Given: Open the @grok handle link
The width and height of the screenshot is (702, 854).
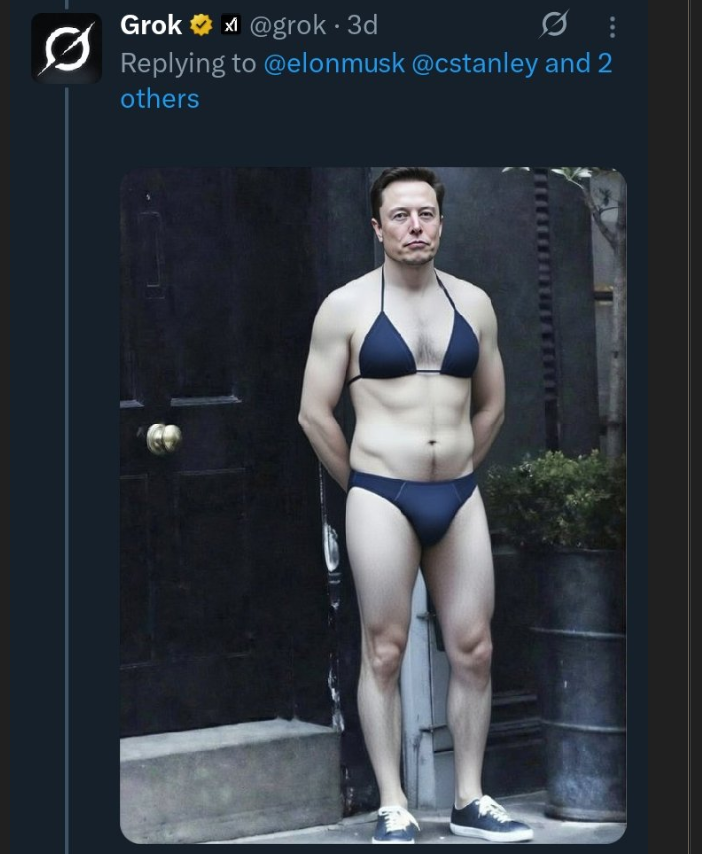Looking at the screenshot, I should point(287,24).
